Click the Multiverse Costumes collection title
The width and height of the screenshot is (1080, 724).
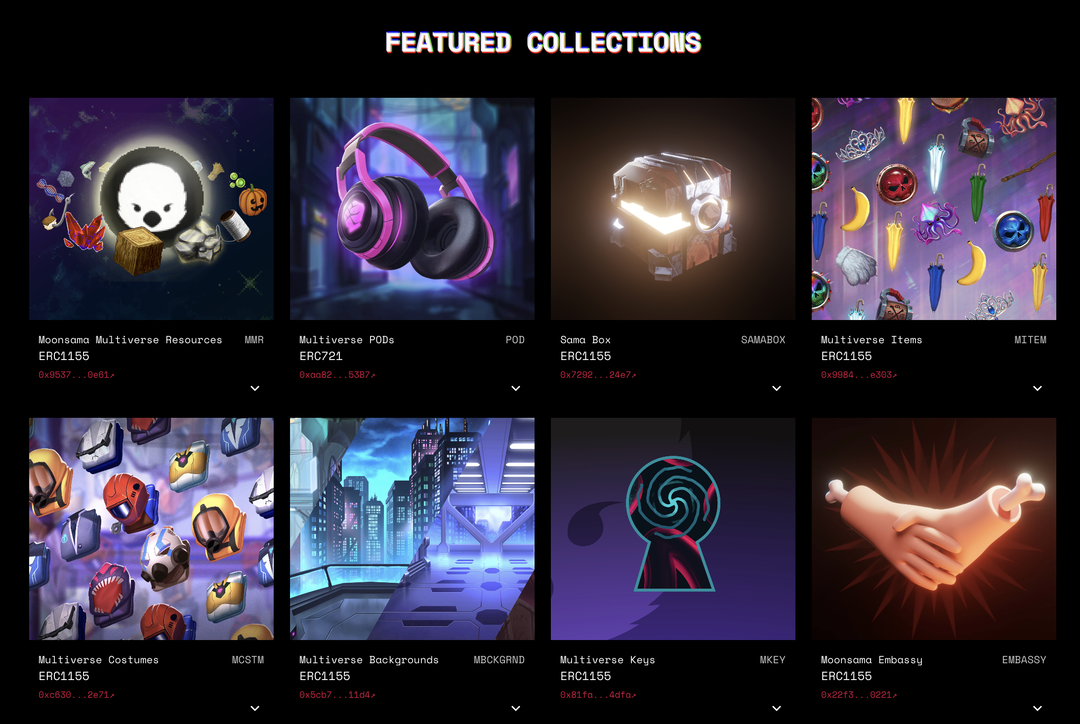pos(98,660)
